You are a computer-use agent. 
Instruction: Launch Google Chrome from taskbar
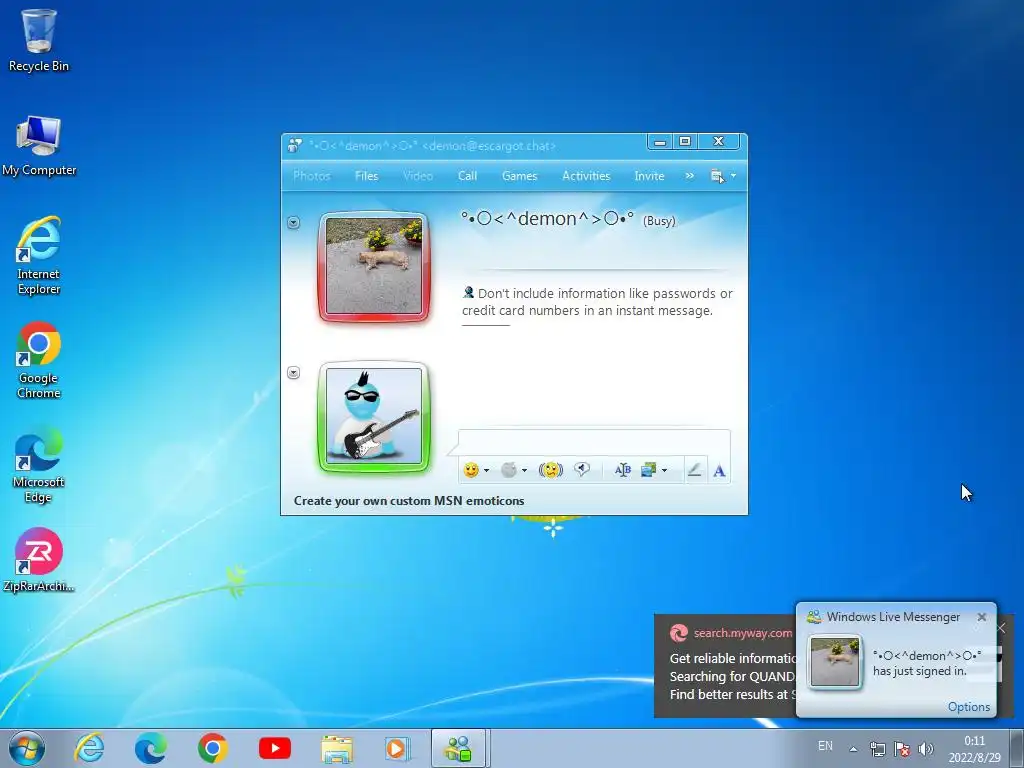[212, 748]
